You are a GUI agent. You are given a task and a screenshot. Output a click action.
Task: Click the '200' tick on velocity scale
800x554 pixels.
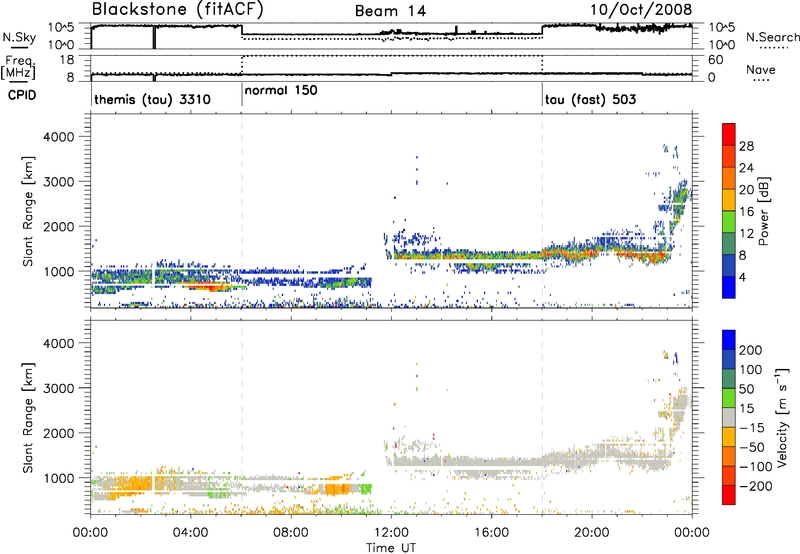click(751, 350)
